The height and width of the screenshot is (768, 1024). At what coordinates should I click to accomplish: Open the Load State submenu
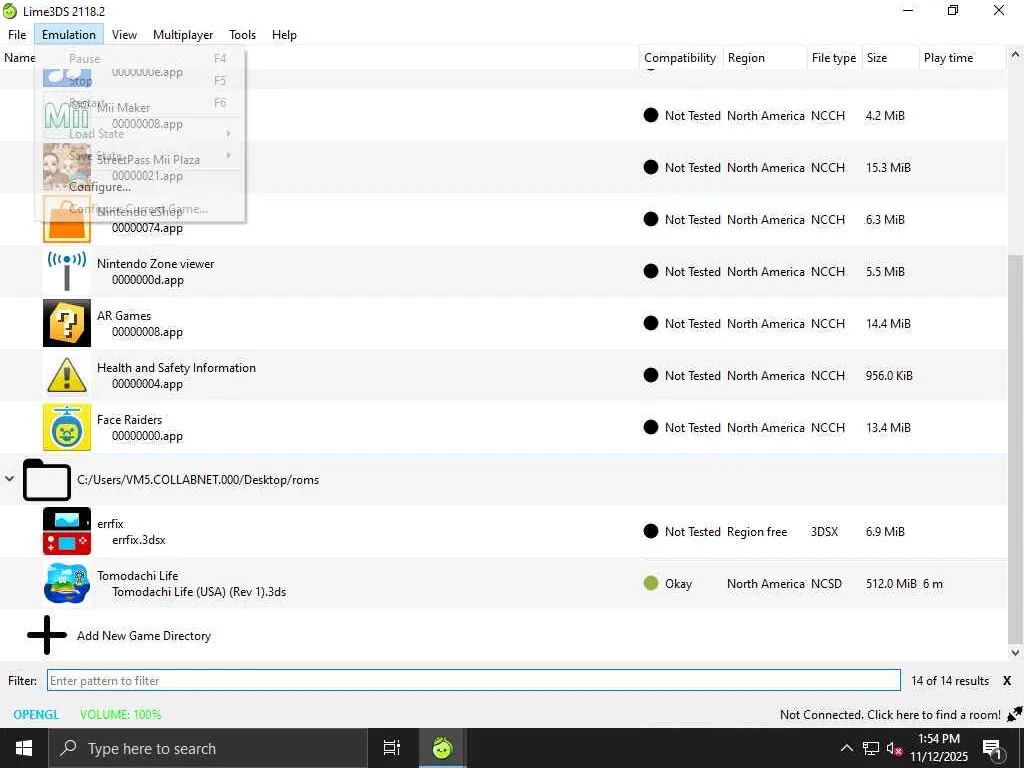pos(140,133)
